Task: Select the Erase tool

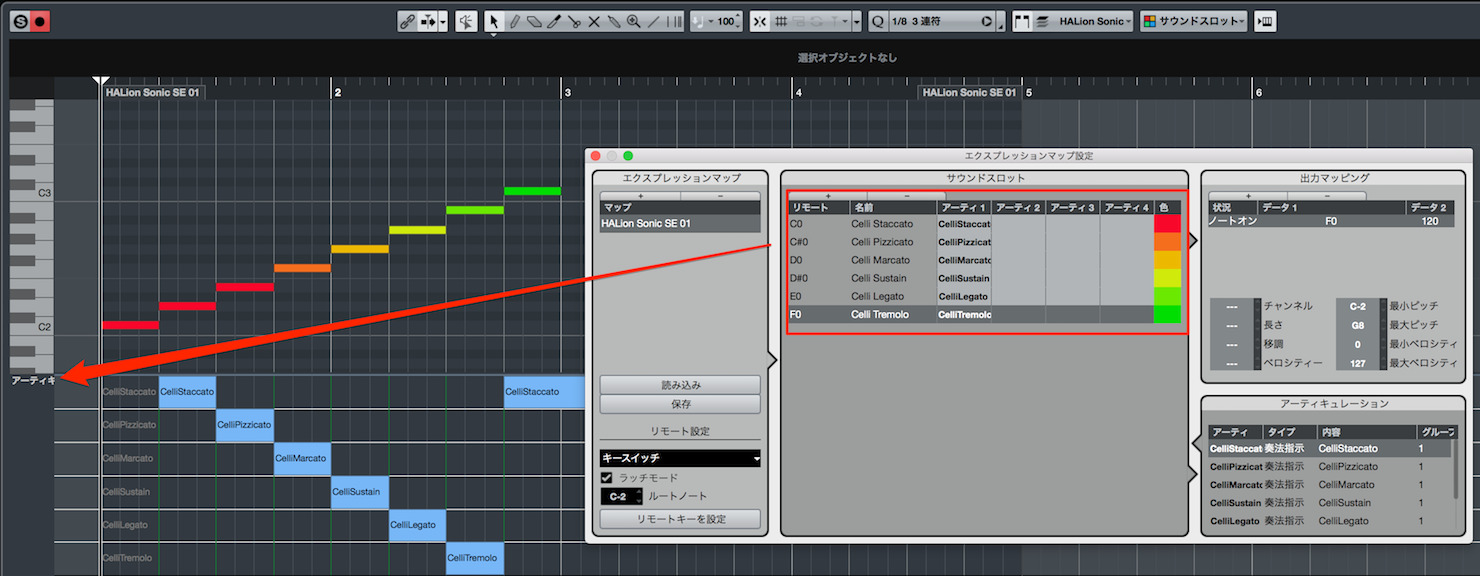Action: [x=534, y=21]
